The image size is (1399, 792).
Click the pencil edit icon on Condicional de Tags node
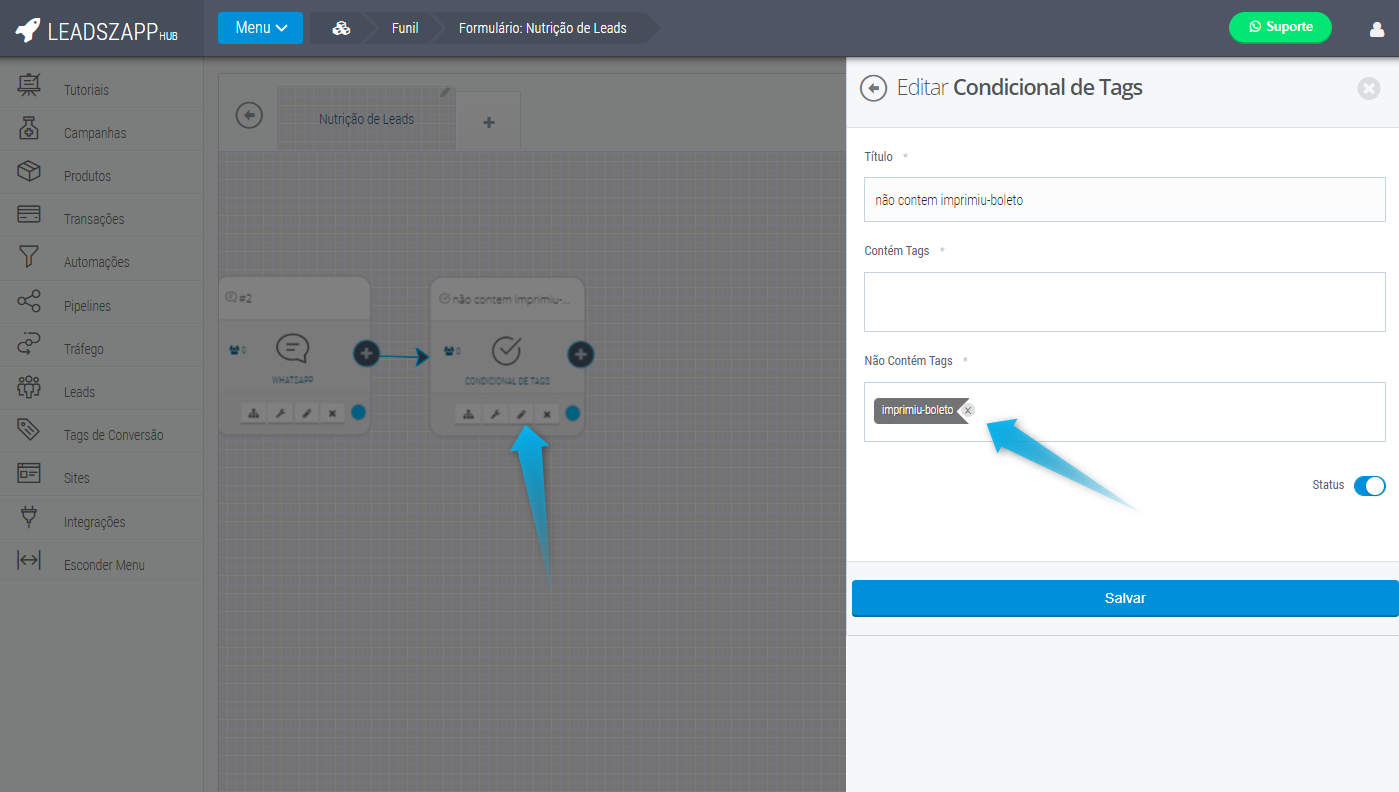click(x=521, y=414)
